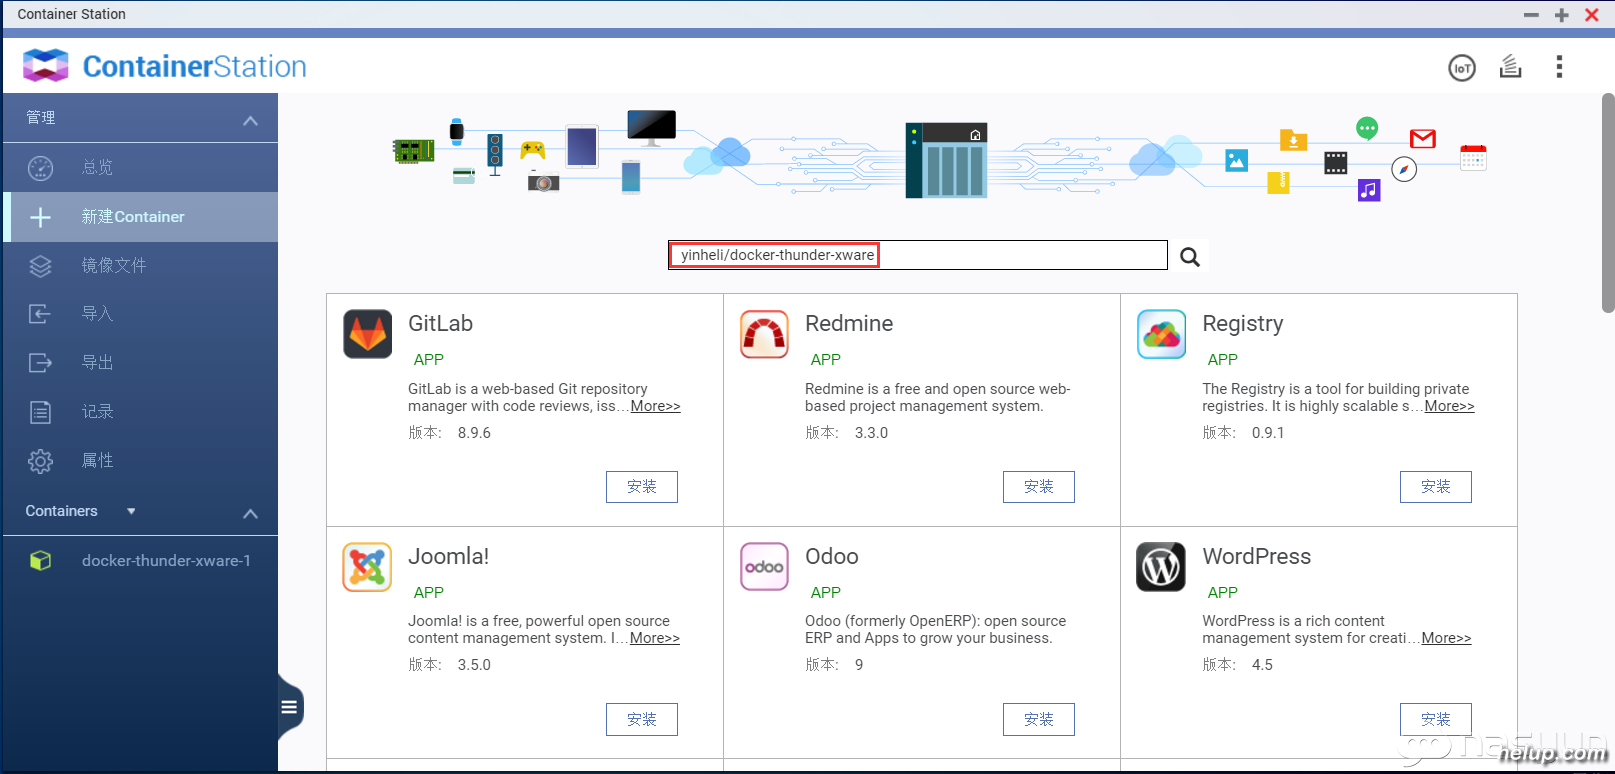Collapse the Containers section chevron
This screenshot has height=774, width=1615.
[x=251, y=514]
